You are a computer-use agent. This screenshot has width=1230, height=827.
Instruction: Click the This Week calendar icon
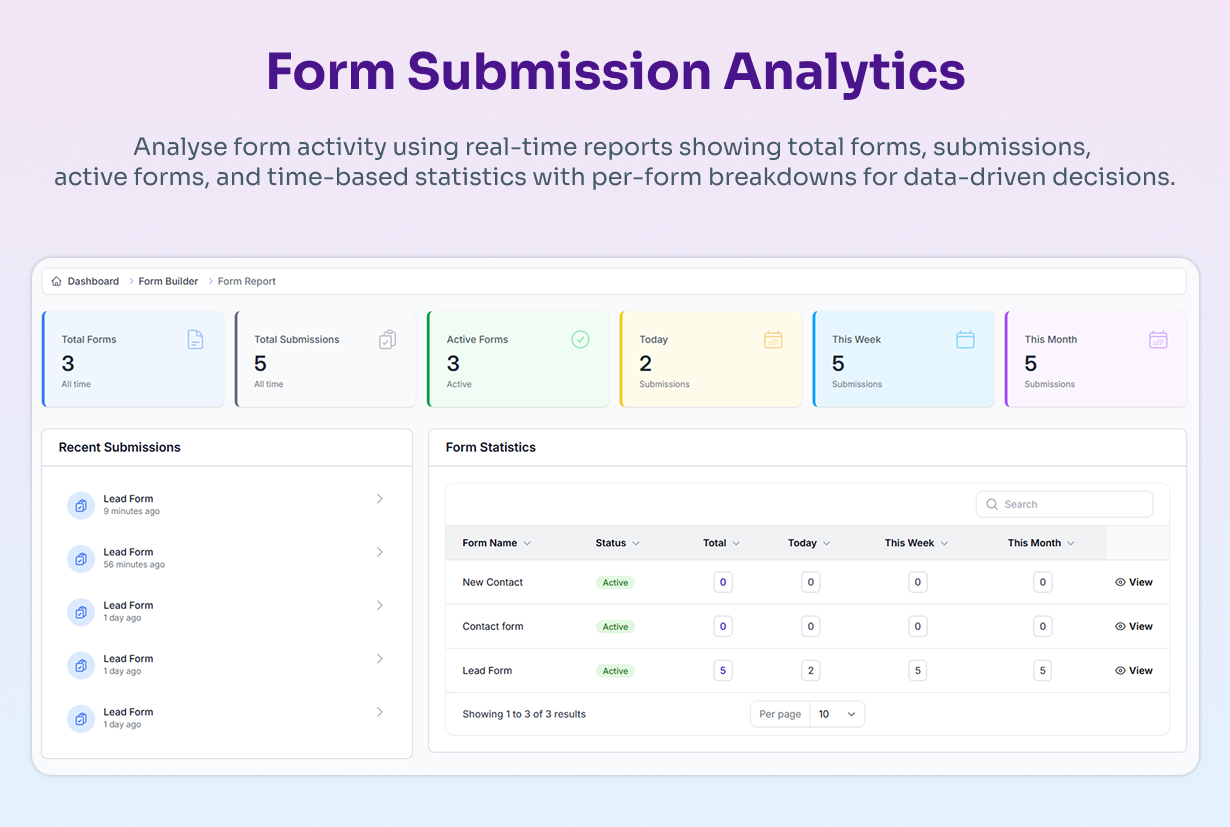[965, 339]
